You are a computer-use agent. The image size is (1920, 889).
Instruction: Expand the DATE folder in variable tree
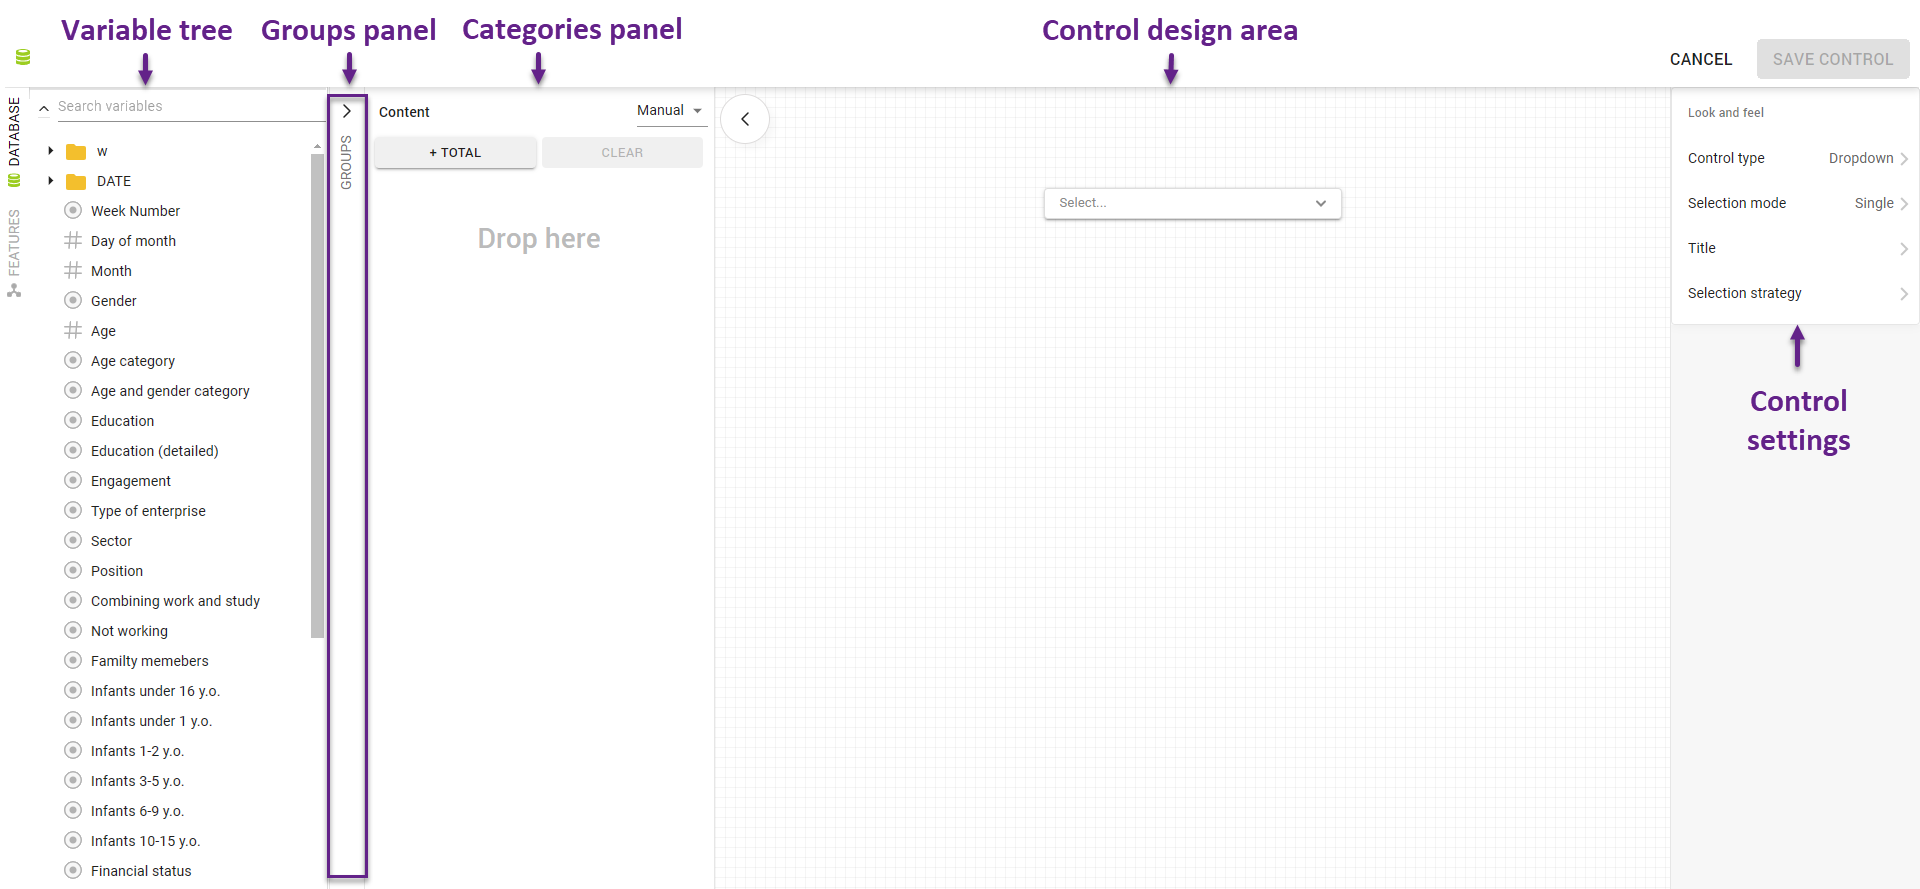[51, 181]
